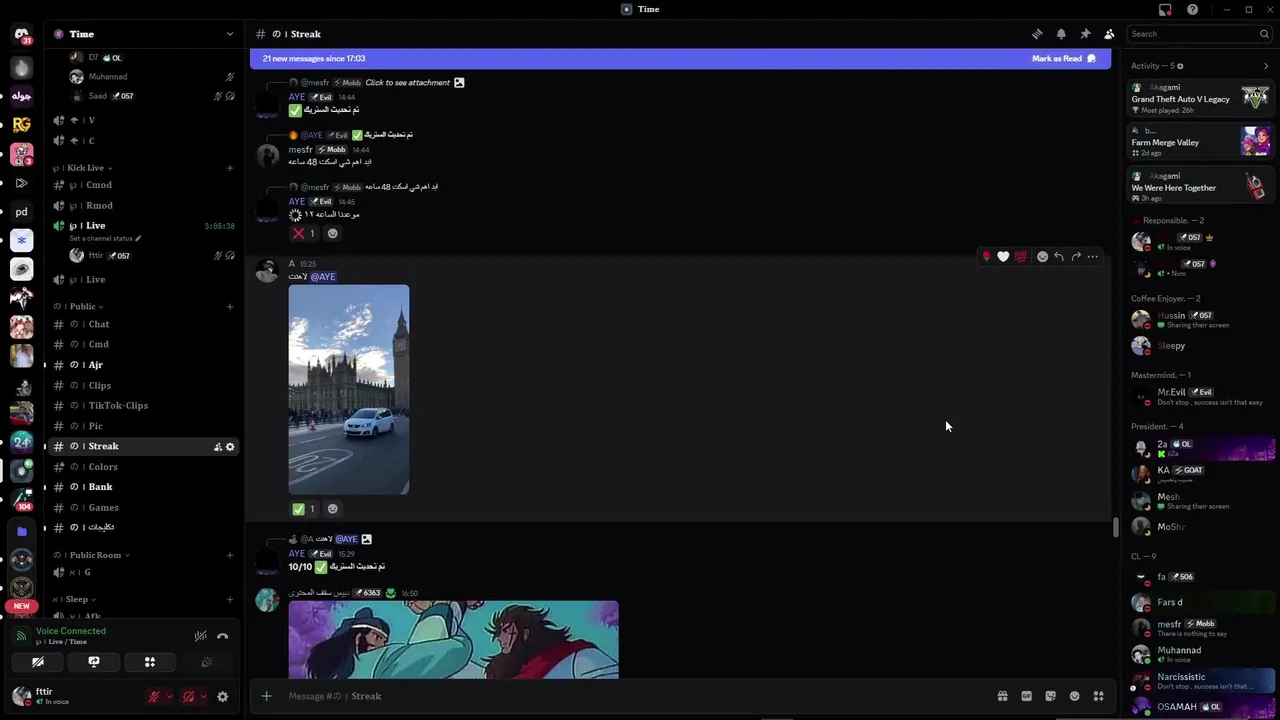The image size is (1280, 720).
Task: Toggle noise suppression in voice panel
Action: coord(200,636)
